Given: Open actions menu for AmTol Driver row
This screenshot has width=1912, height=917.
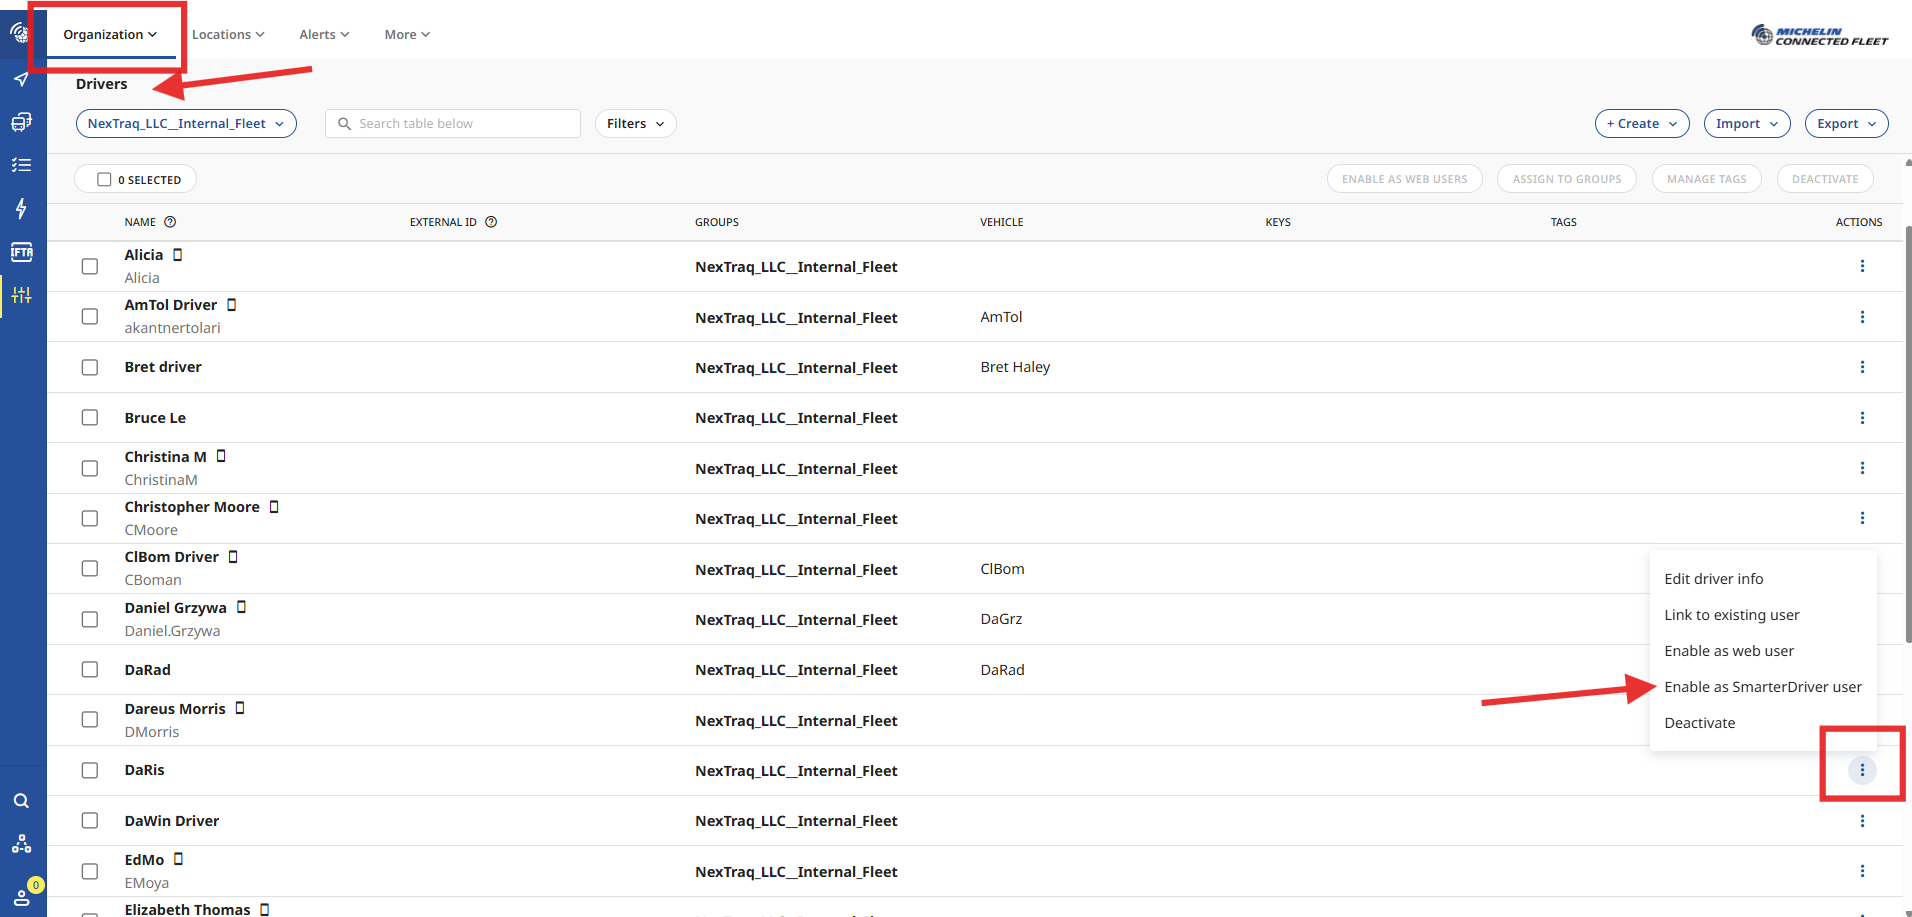Looking at the screenshot, I should pyautogui.click(x=1862, y=317).
